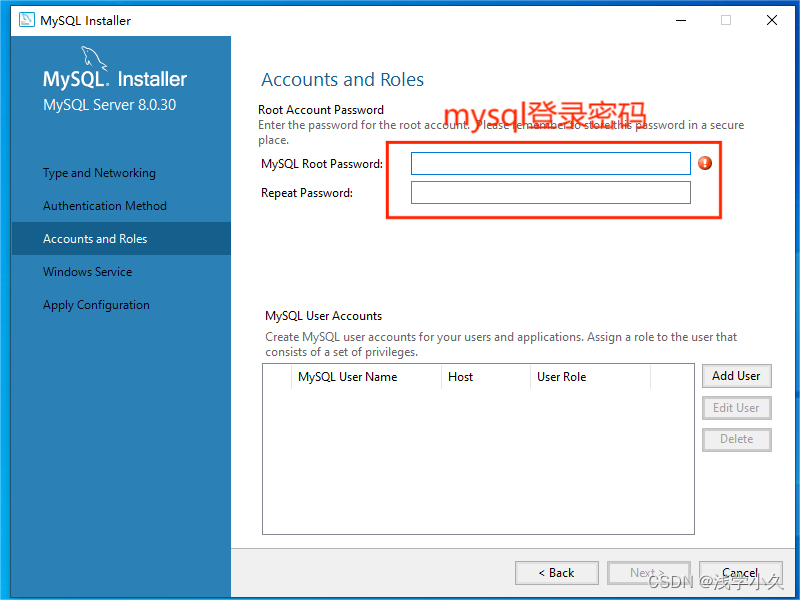
Task: Click the Edit User button
Action: (736, 408)
